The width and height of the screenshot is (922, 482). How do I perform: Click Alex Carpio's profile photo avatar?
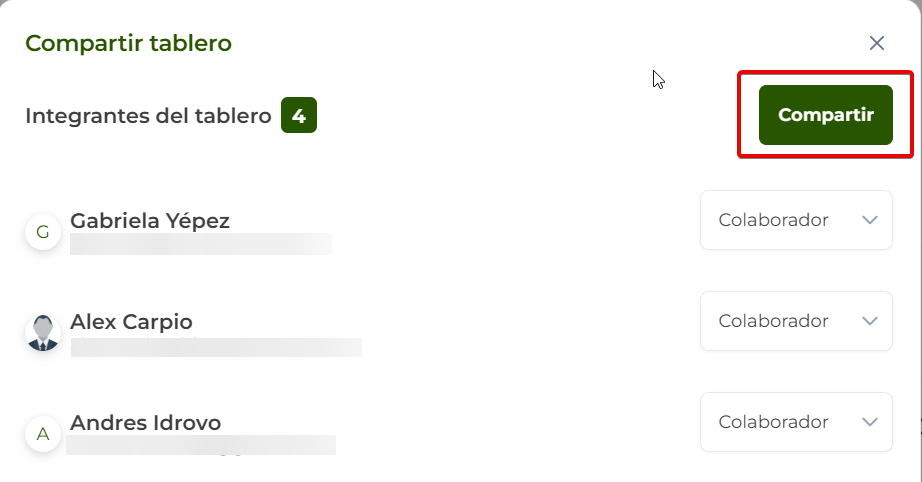[43, 333]
